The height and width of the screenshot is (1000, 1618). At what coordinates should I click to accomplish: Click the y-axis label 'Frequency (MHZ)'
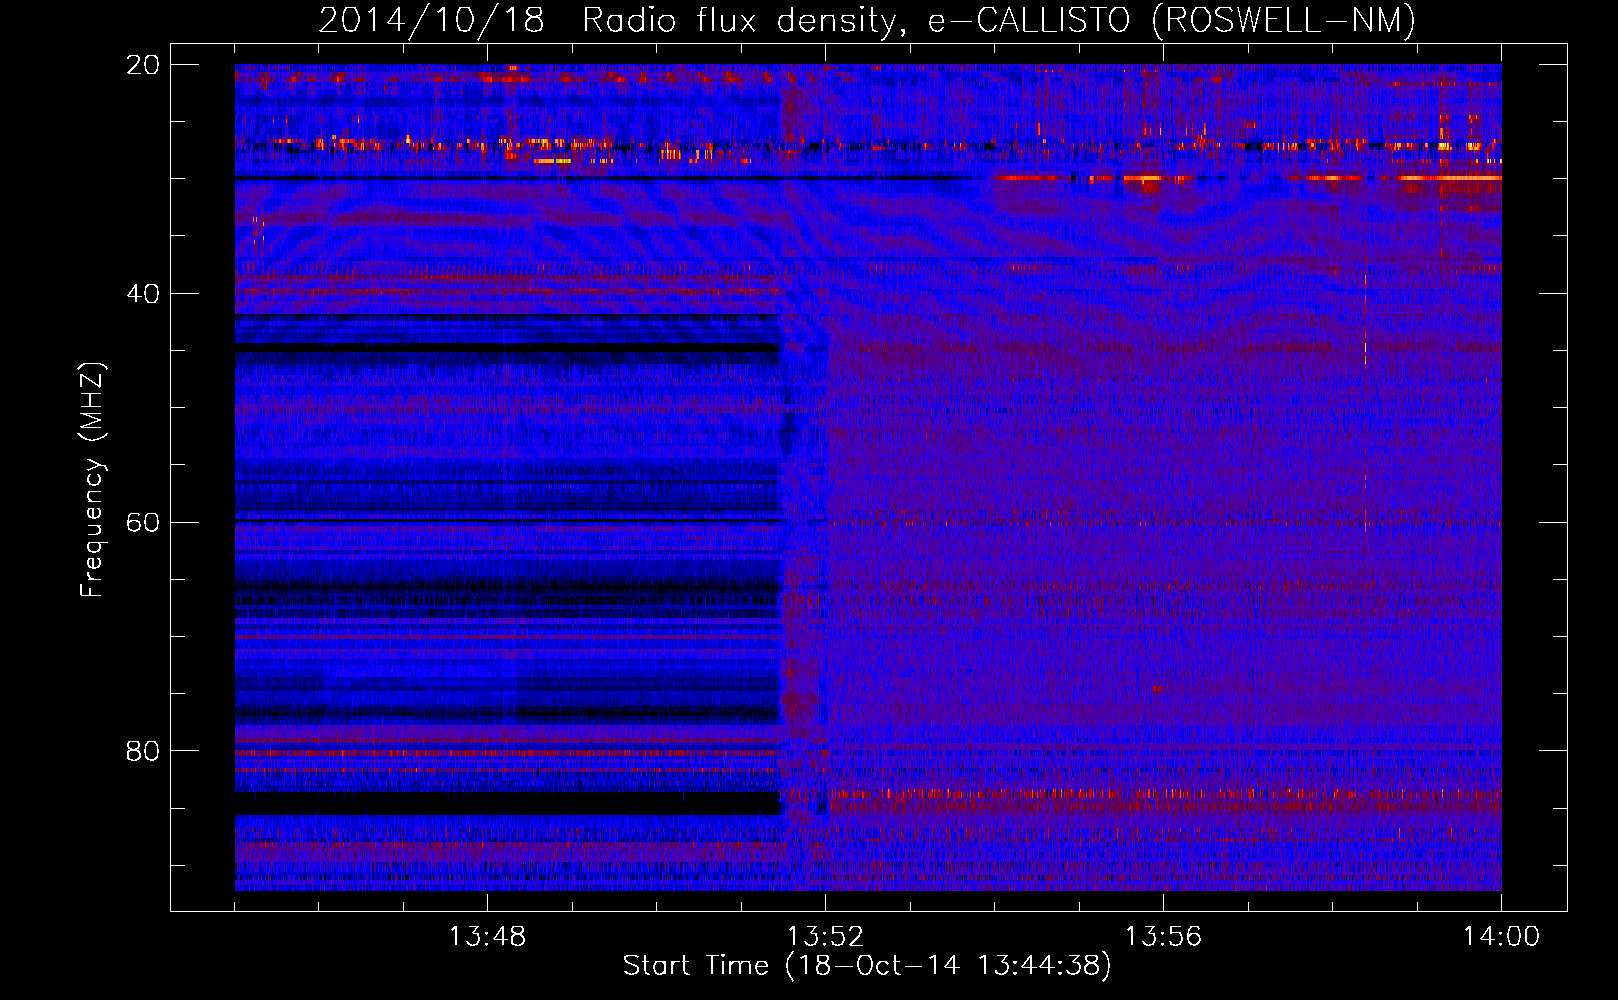pyautogui.click(x=92, y=480)
